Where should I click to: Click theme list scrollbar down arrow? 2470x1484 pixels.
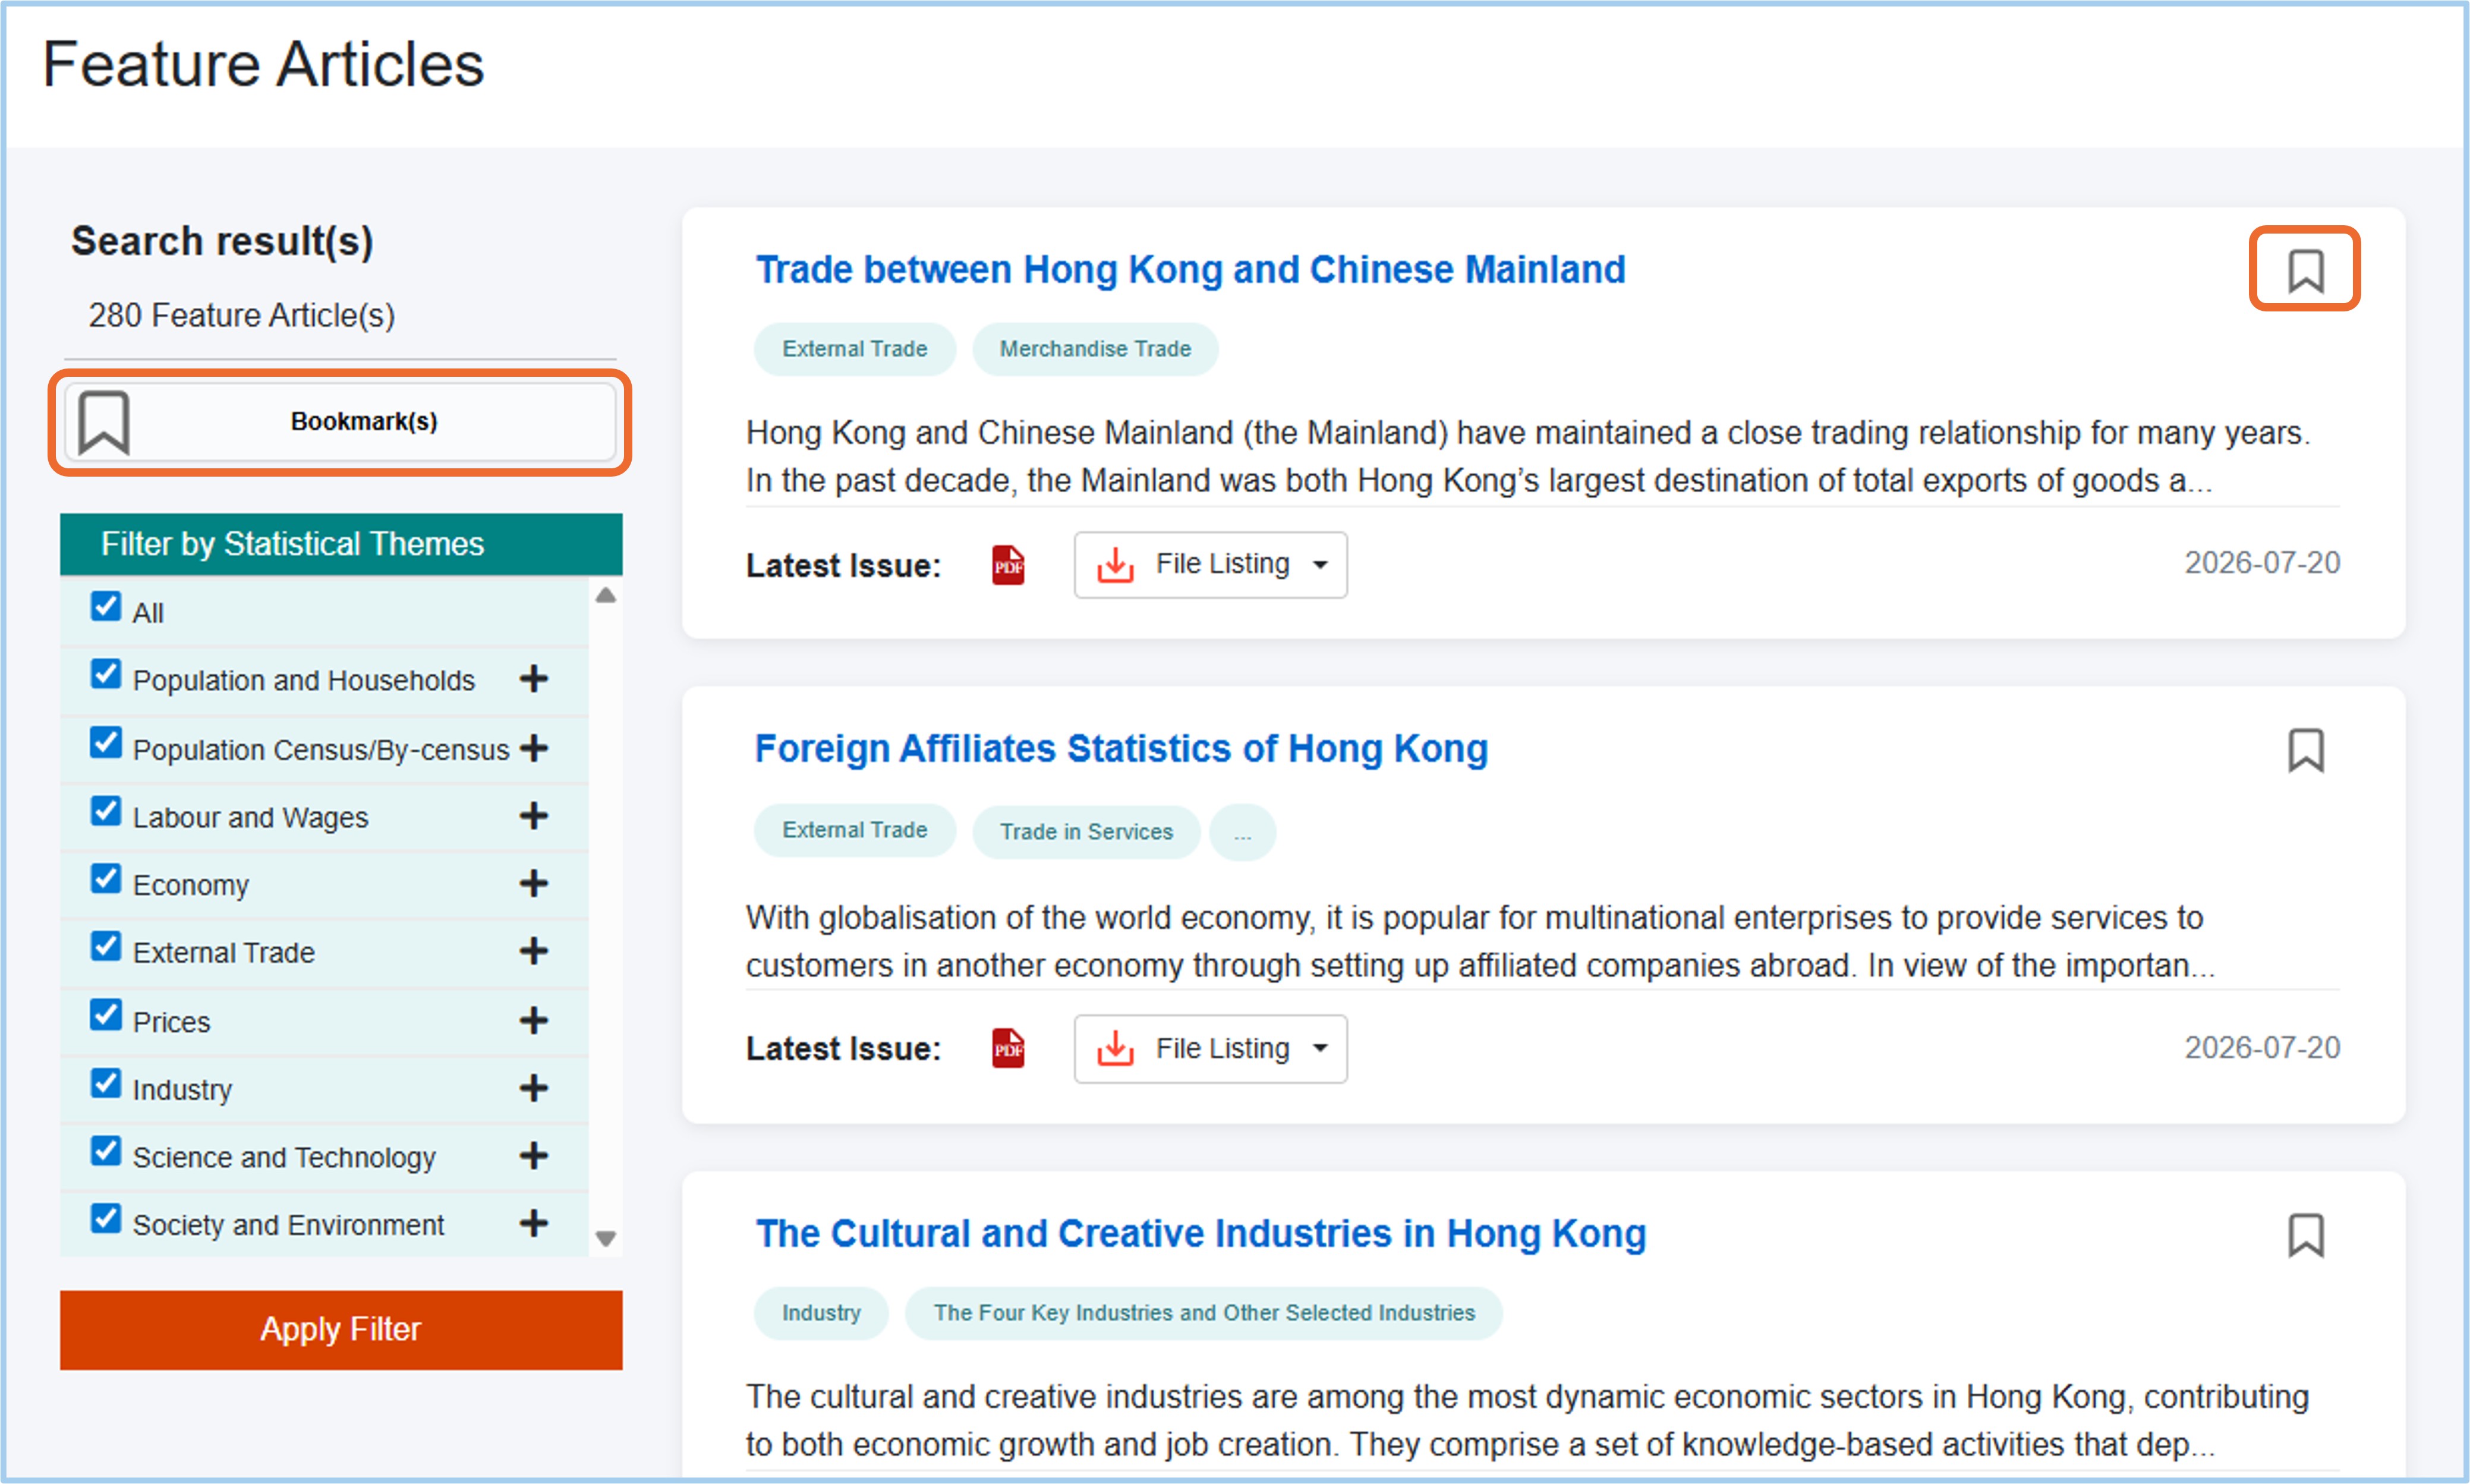click(x=605, y=1238)
